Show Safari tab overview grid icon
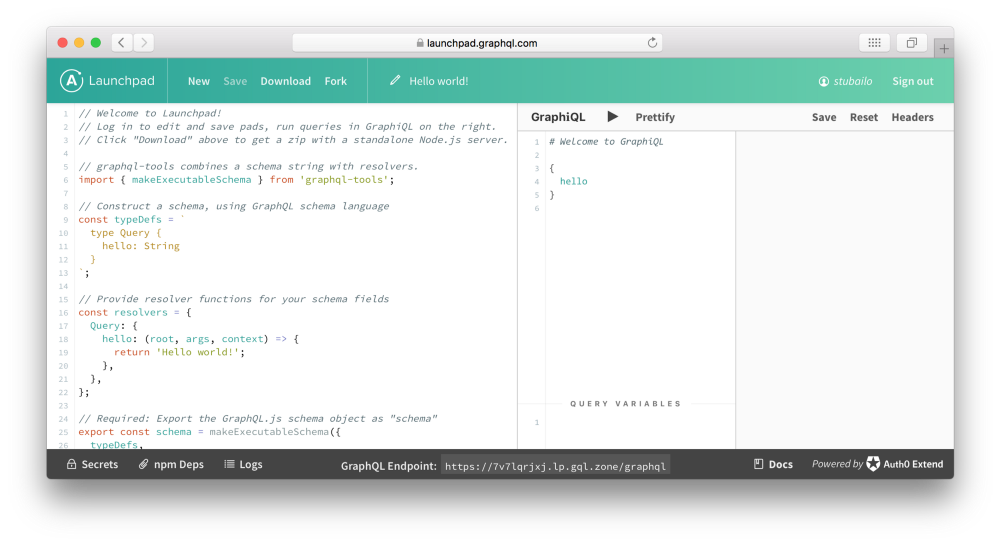The width and height of the screenshot is (1000, 545). pyautogui.click(x=874, y=43)
